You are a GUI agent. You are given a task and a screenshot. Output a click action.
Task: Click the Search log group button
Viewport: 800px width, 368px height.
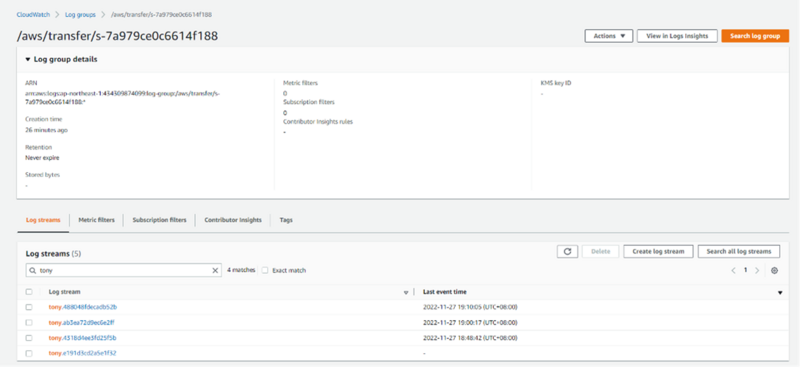click(x=755, y=36)
